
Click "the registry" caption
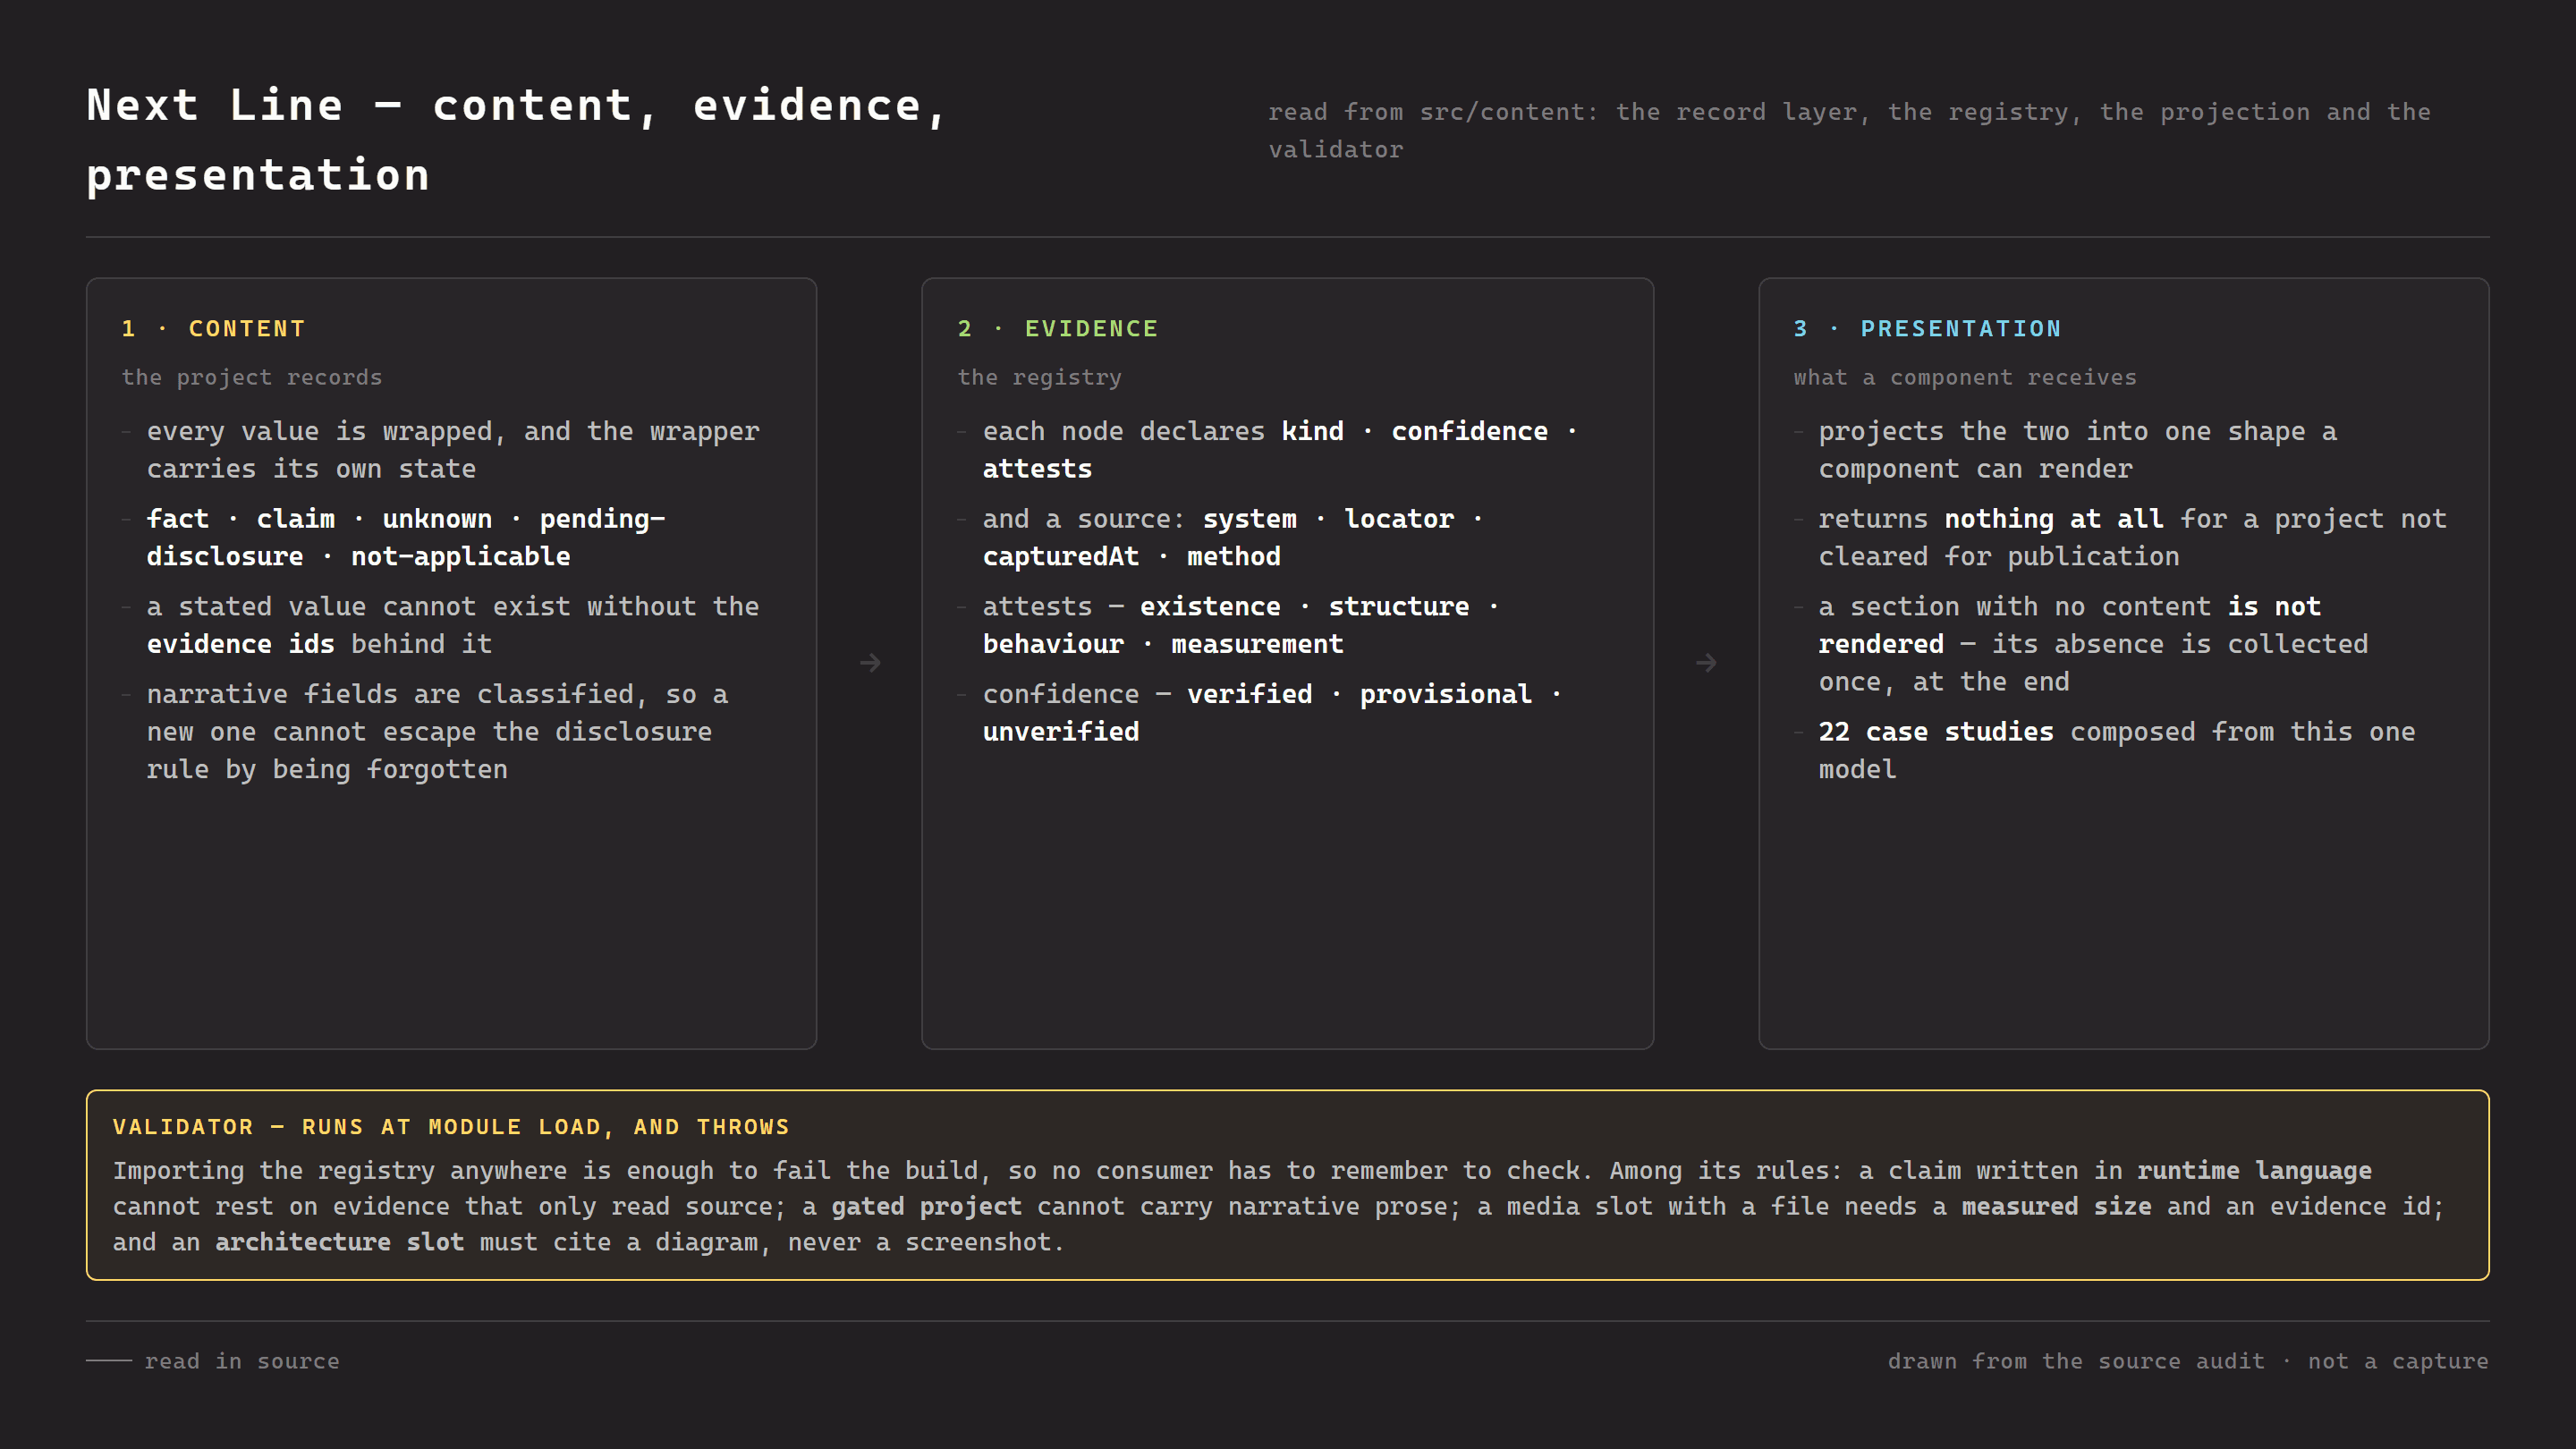click(1040, 377)
